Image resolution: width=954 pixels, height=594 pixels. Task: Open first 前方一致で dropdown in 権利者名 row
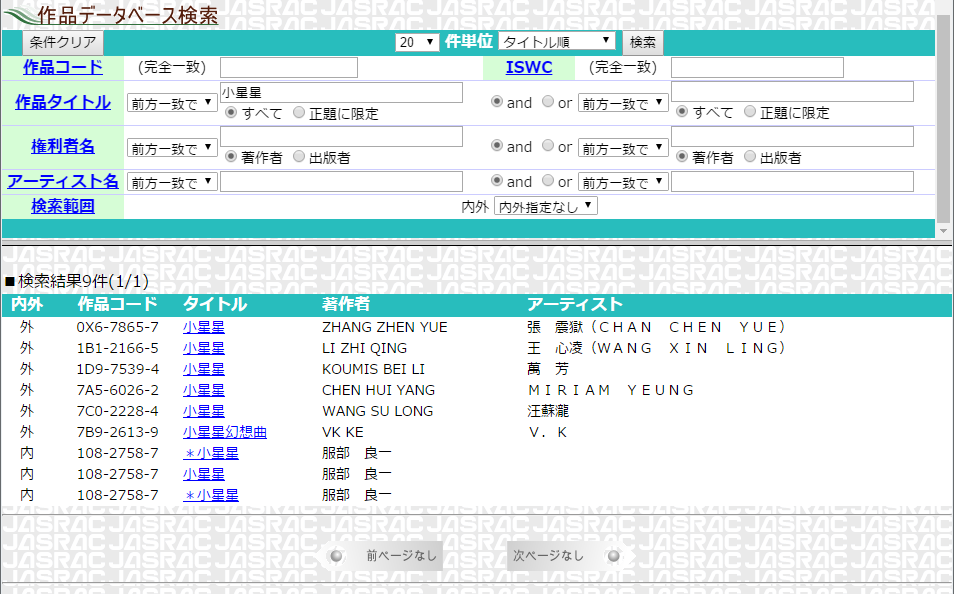[172, 148]
